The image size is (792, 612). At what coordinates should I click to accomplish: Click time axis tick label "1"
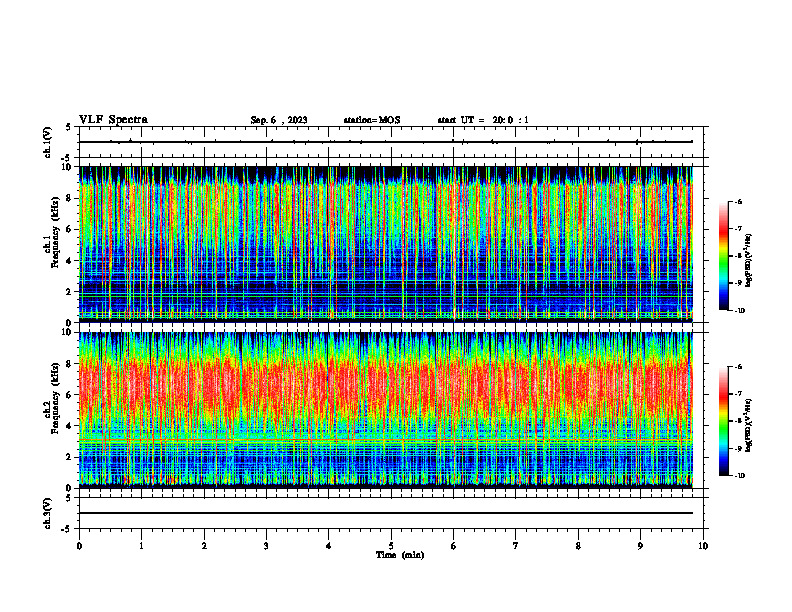coord(142,546)
